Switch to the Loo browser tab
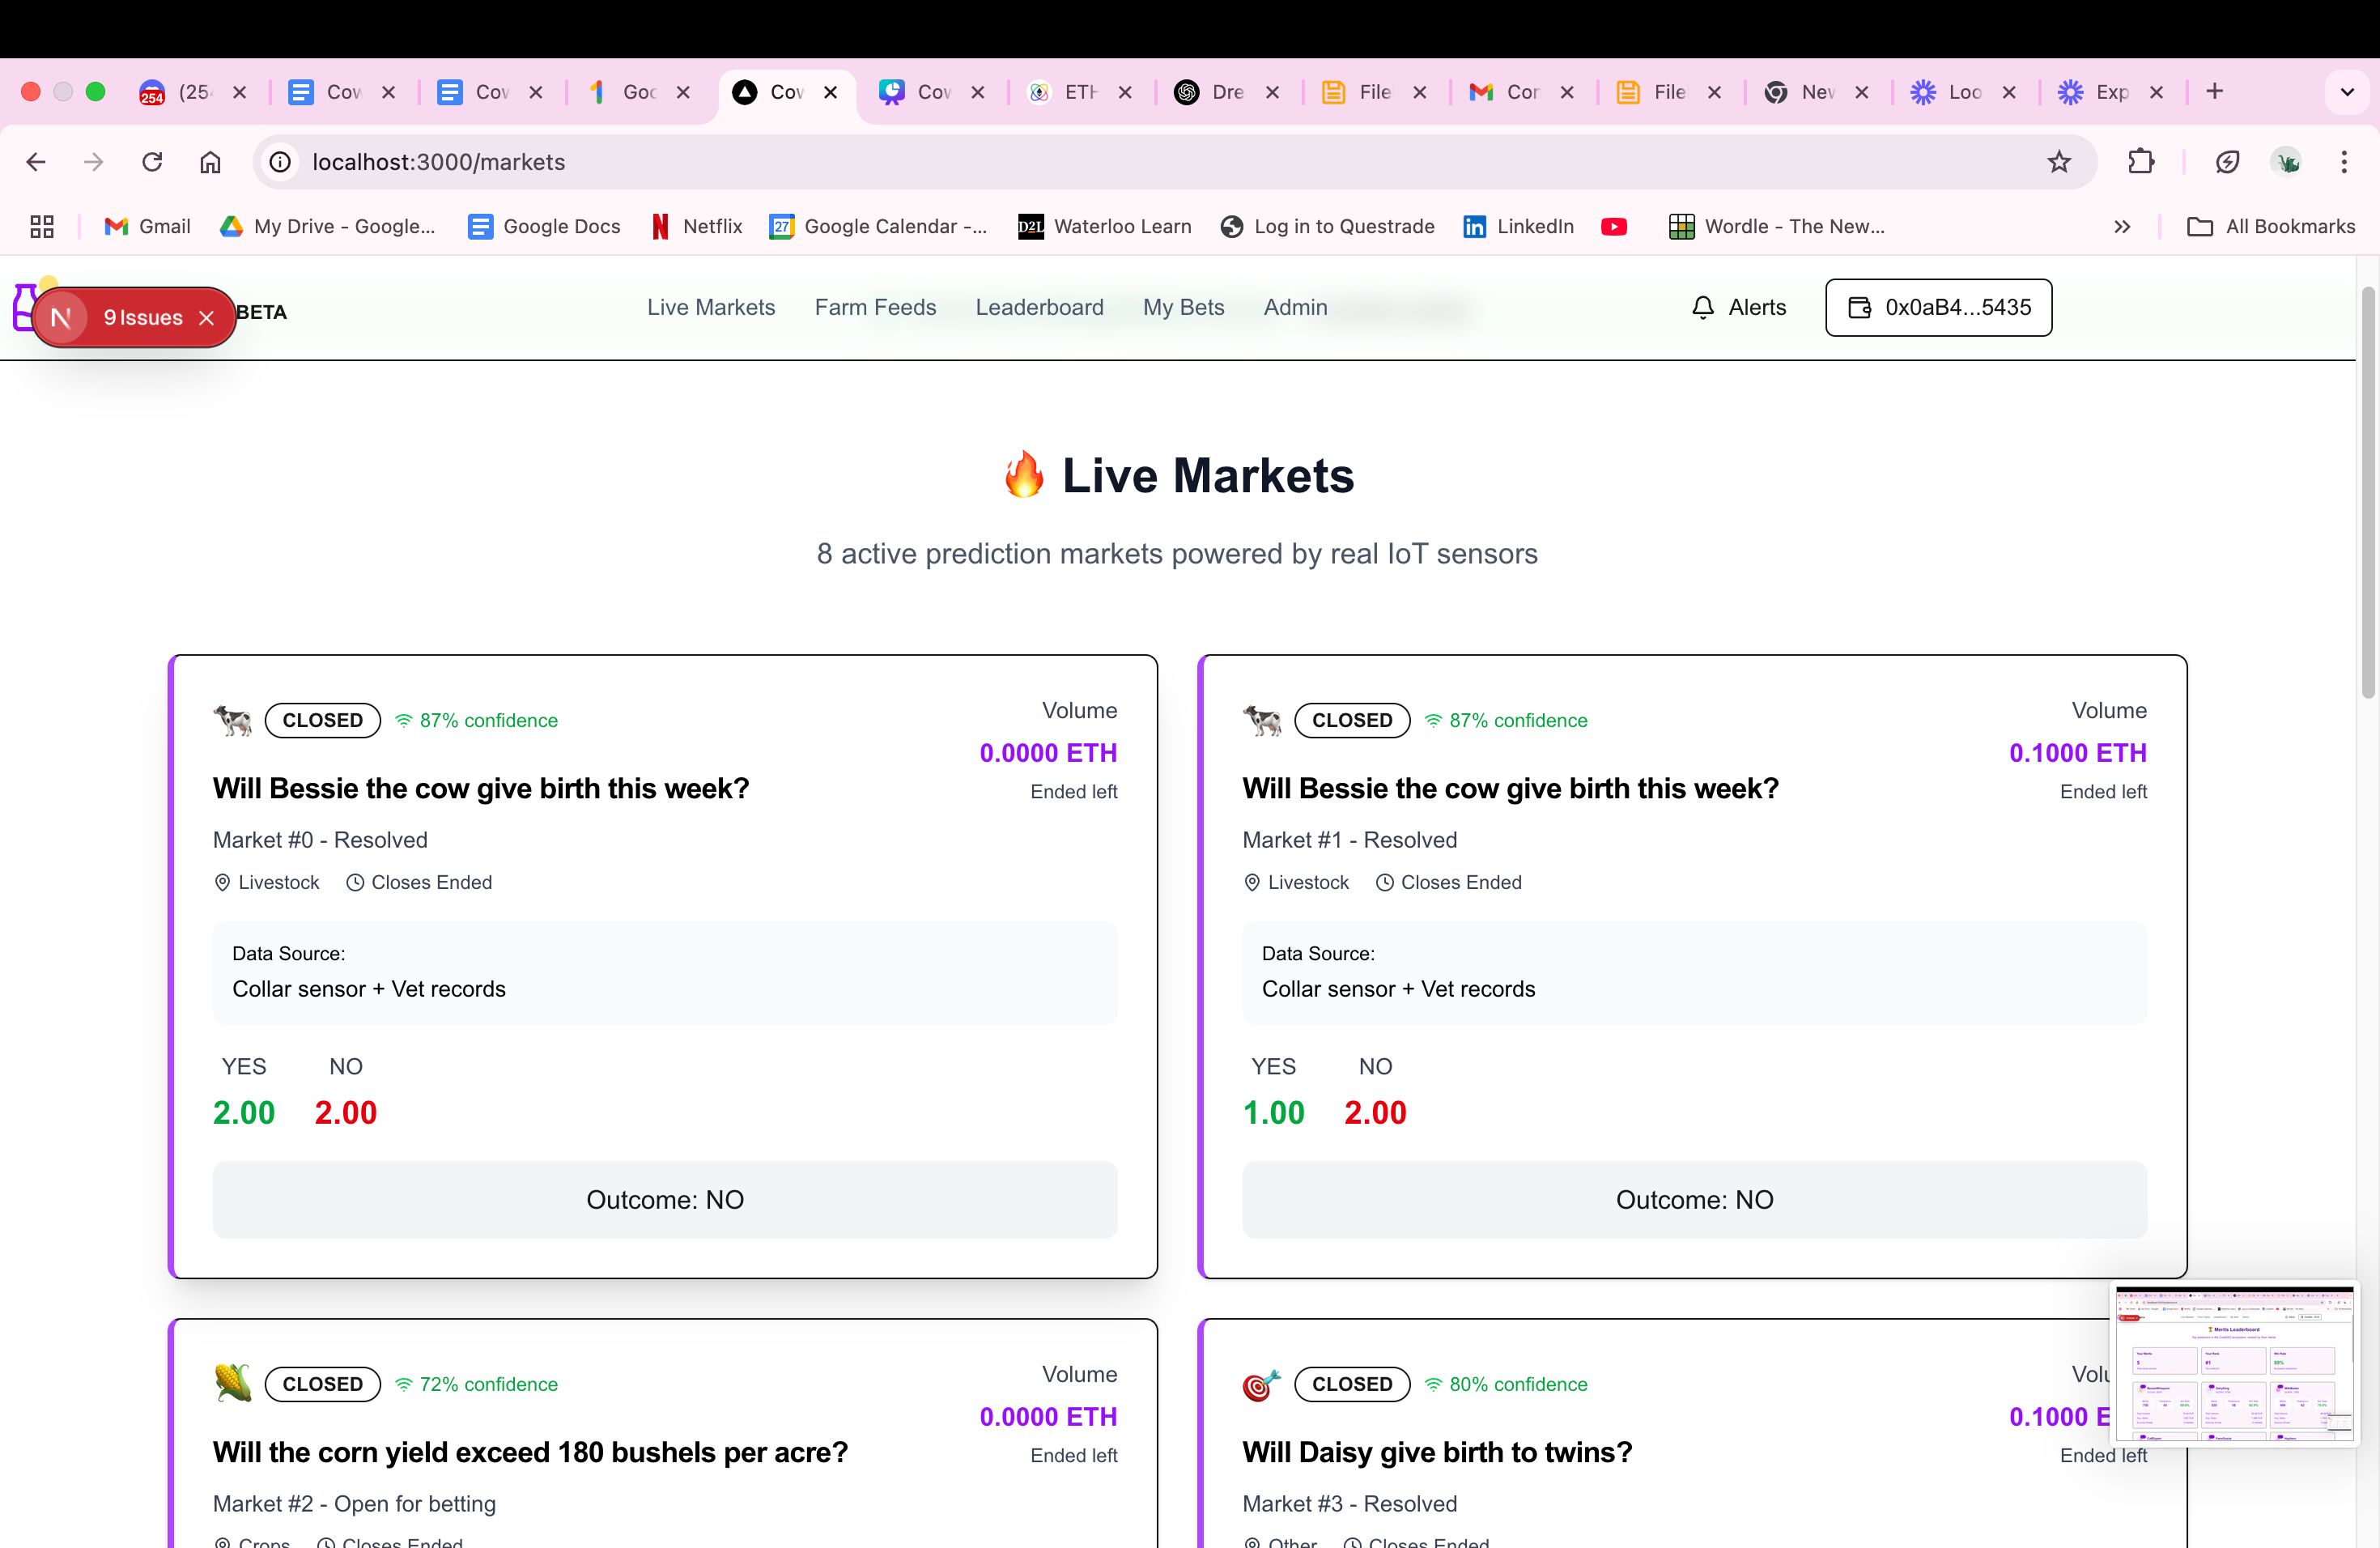This screenshot has width=2380, height=1548. point(1964,92)
